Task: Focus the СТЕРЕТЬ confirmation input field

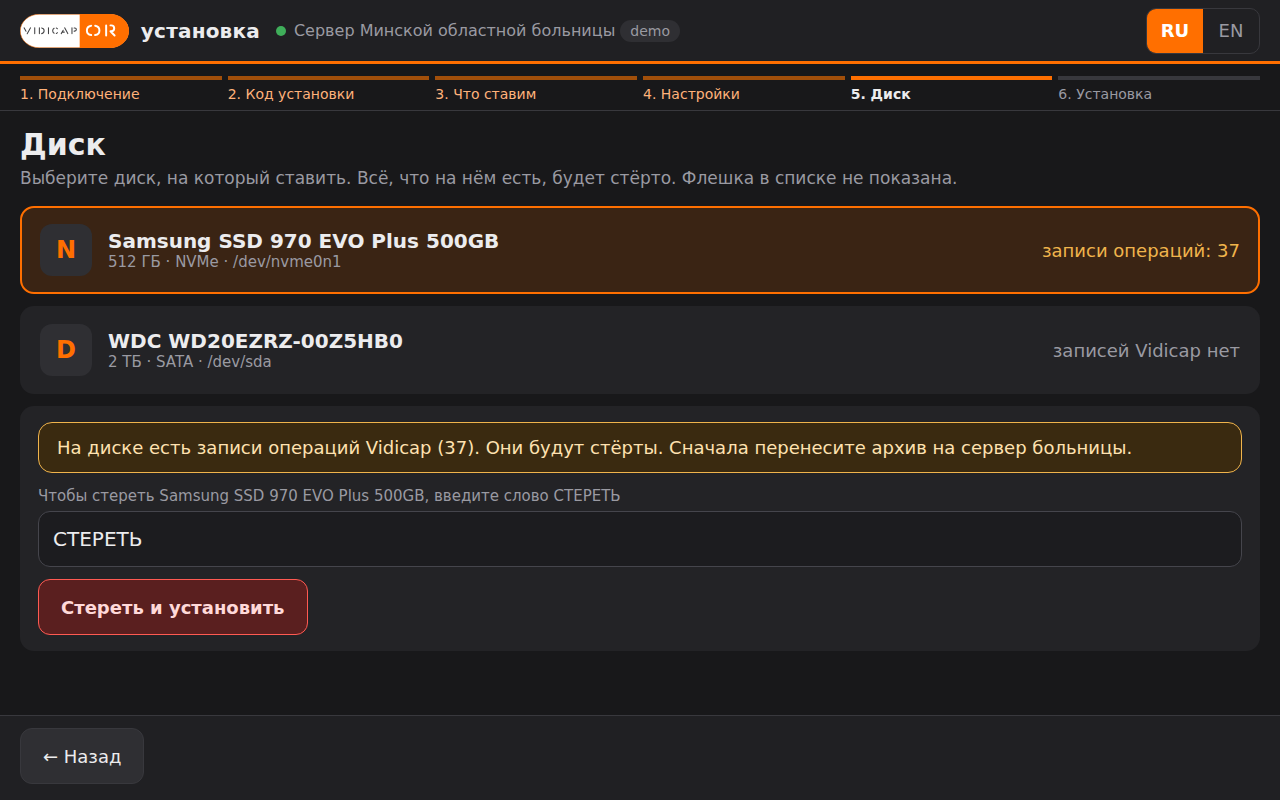Action: tap(640, 539)
